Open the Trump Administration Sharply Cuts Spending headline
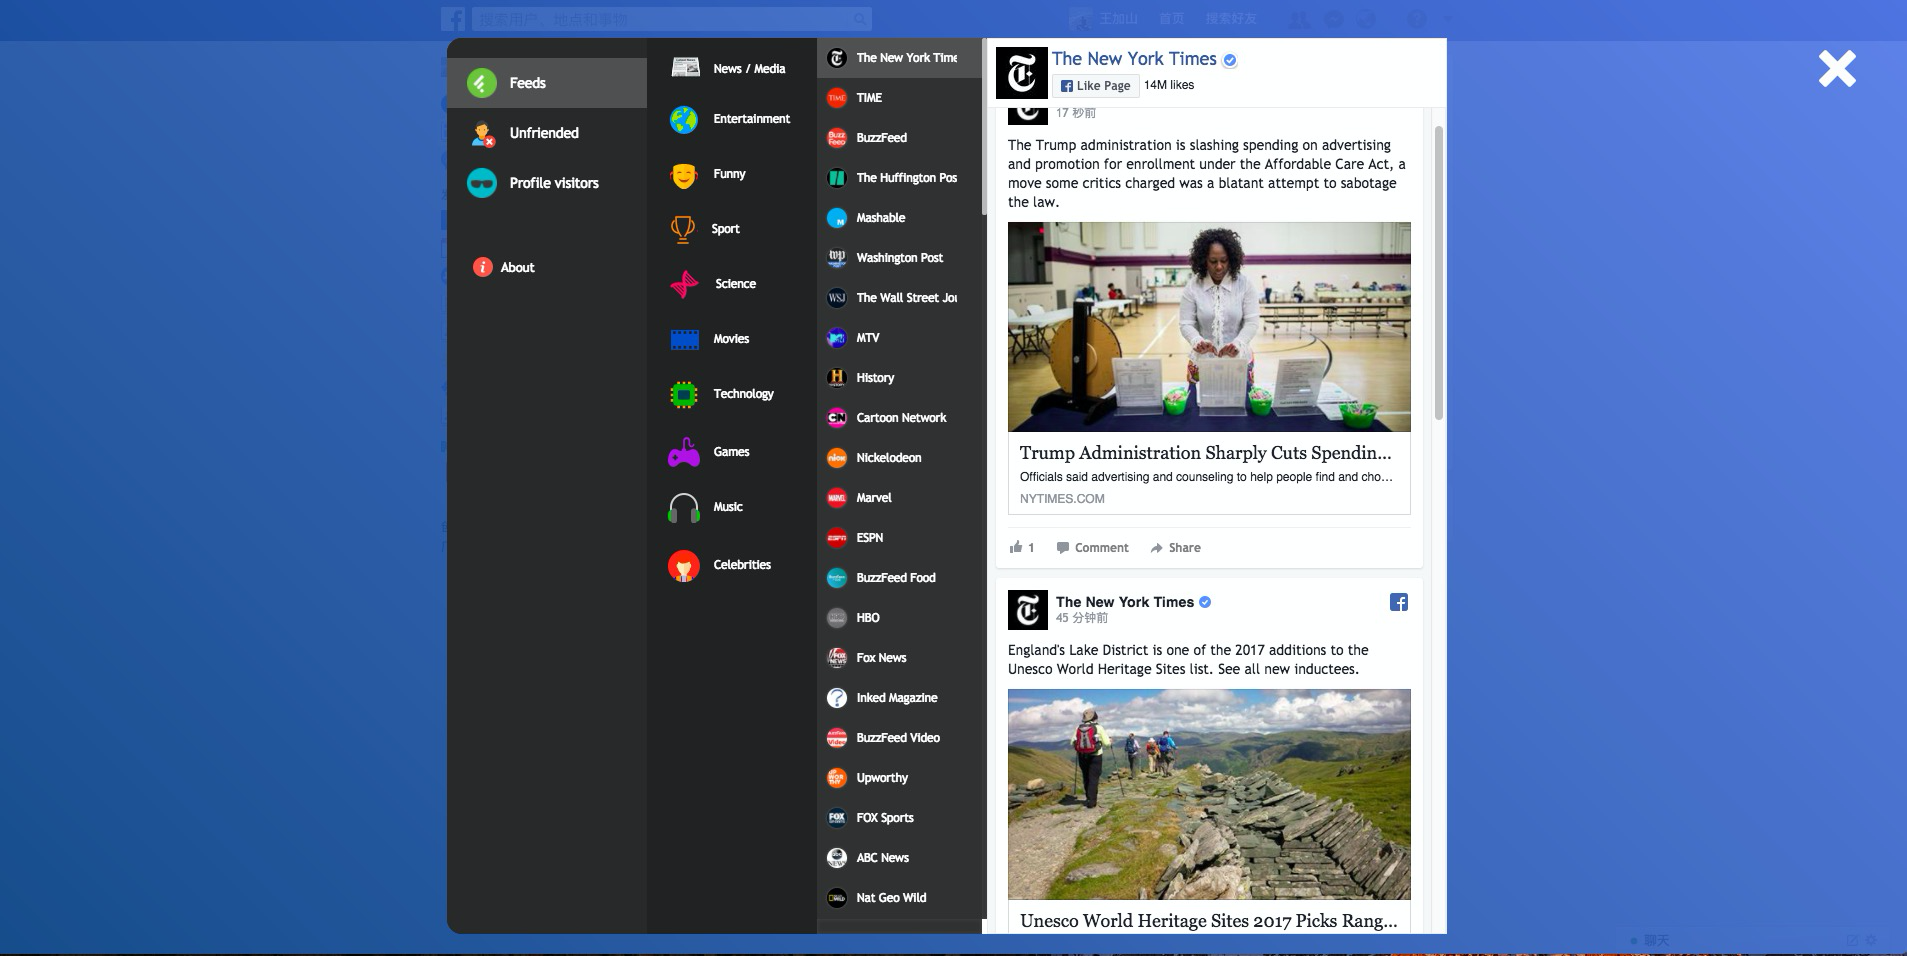 tap(1205, 453)
